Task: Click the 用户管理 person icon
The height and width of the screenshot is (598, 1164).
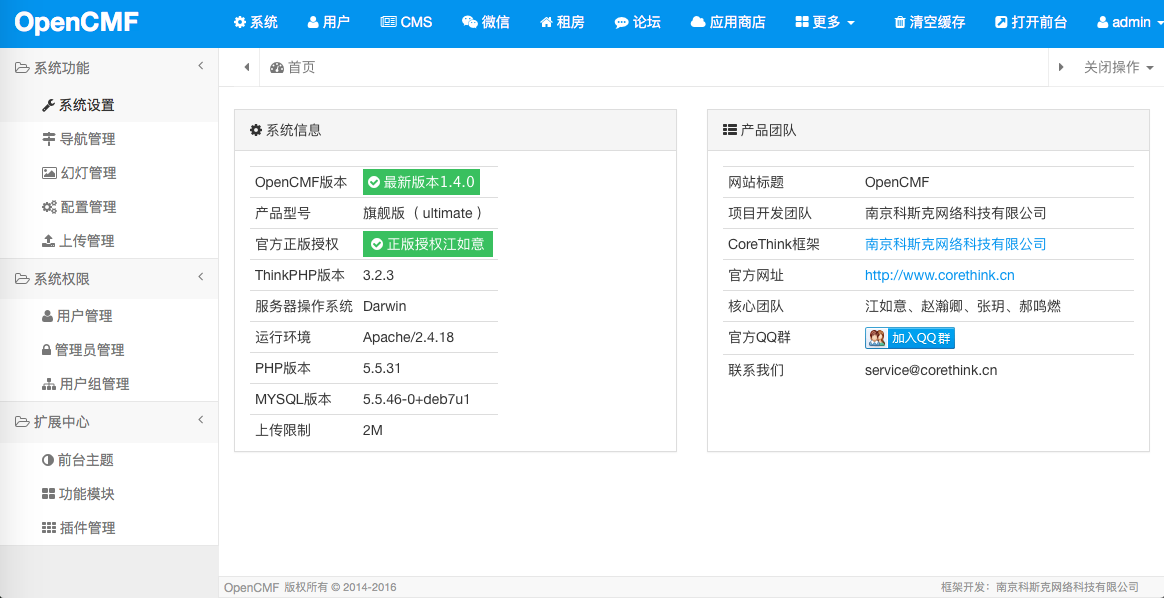Action: pos(47,317)
